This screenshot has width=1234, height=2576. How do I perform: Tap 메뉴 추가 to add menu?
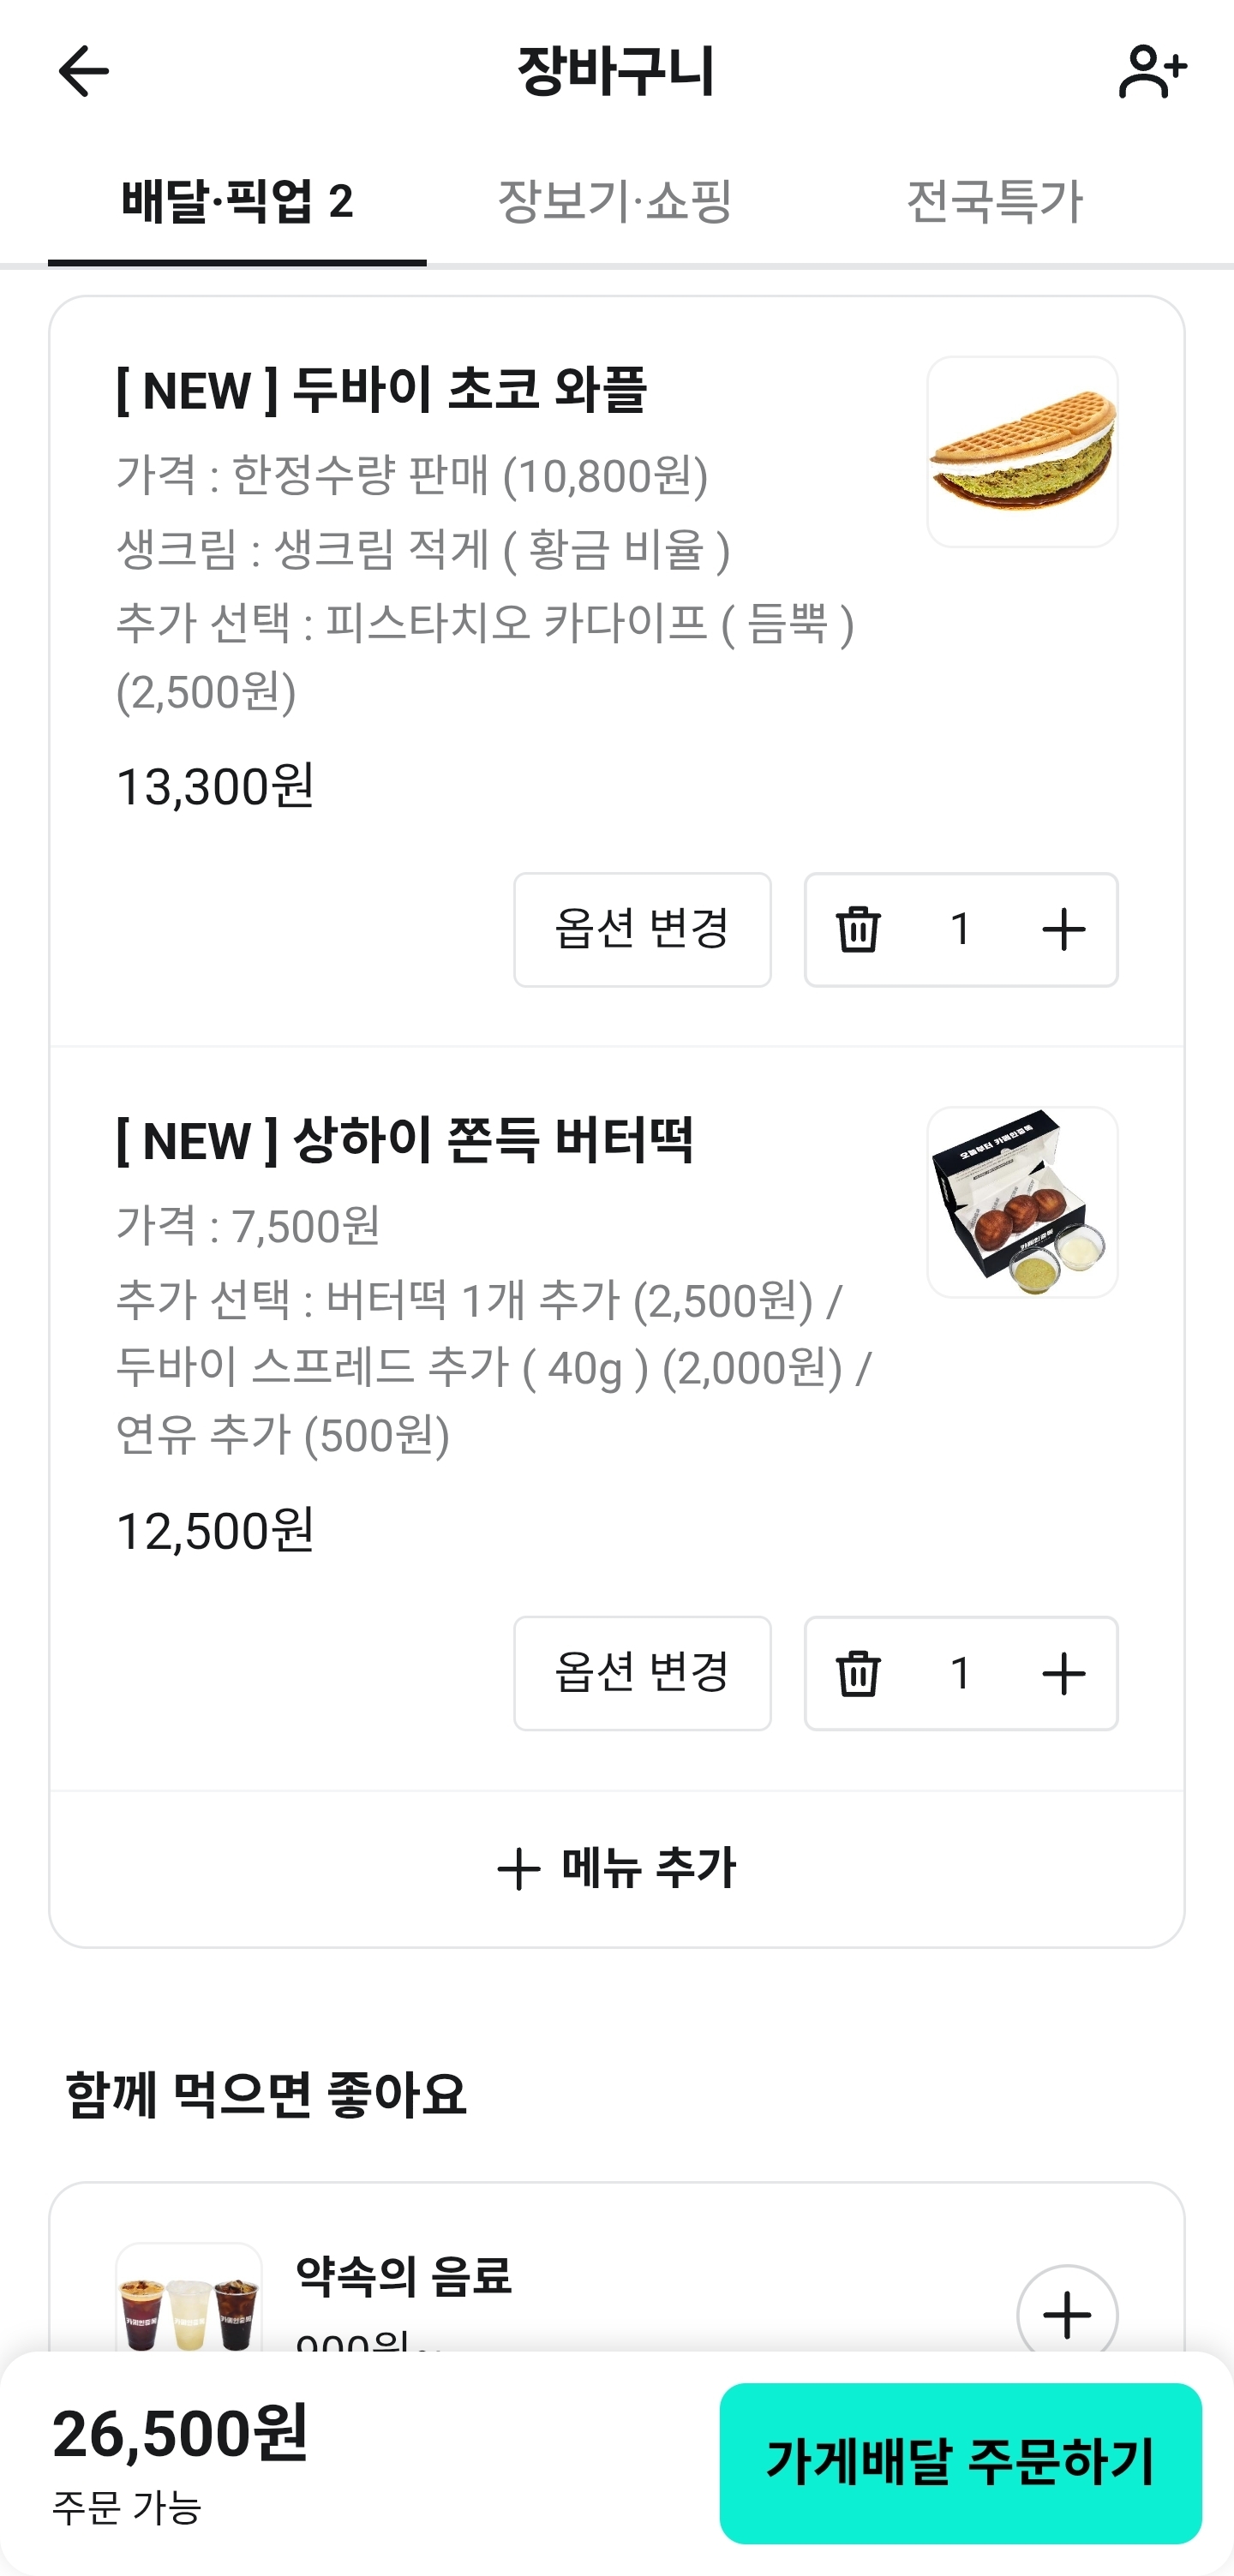point(617,1868)
